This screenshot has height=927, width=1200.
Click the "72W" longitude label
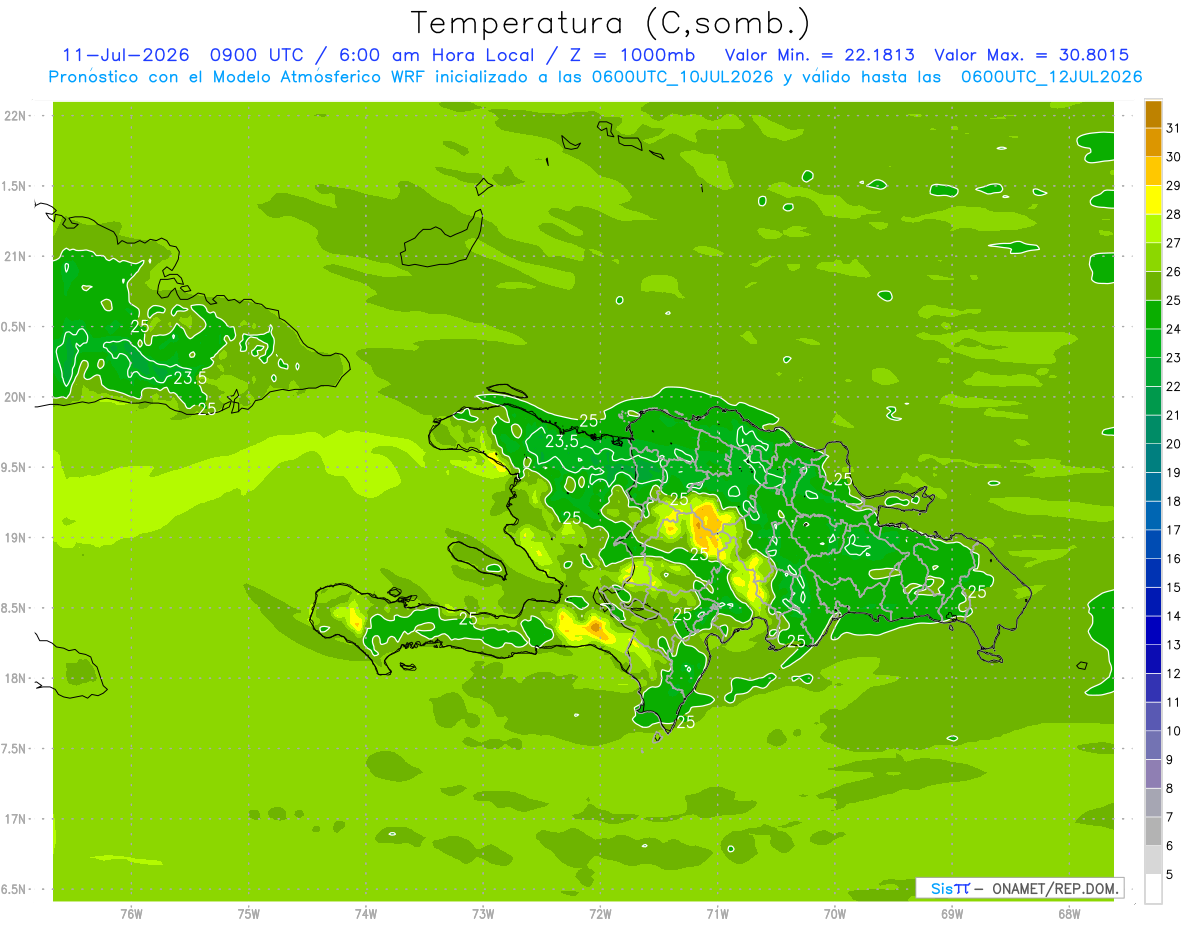click(x=600, y=913)
